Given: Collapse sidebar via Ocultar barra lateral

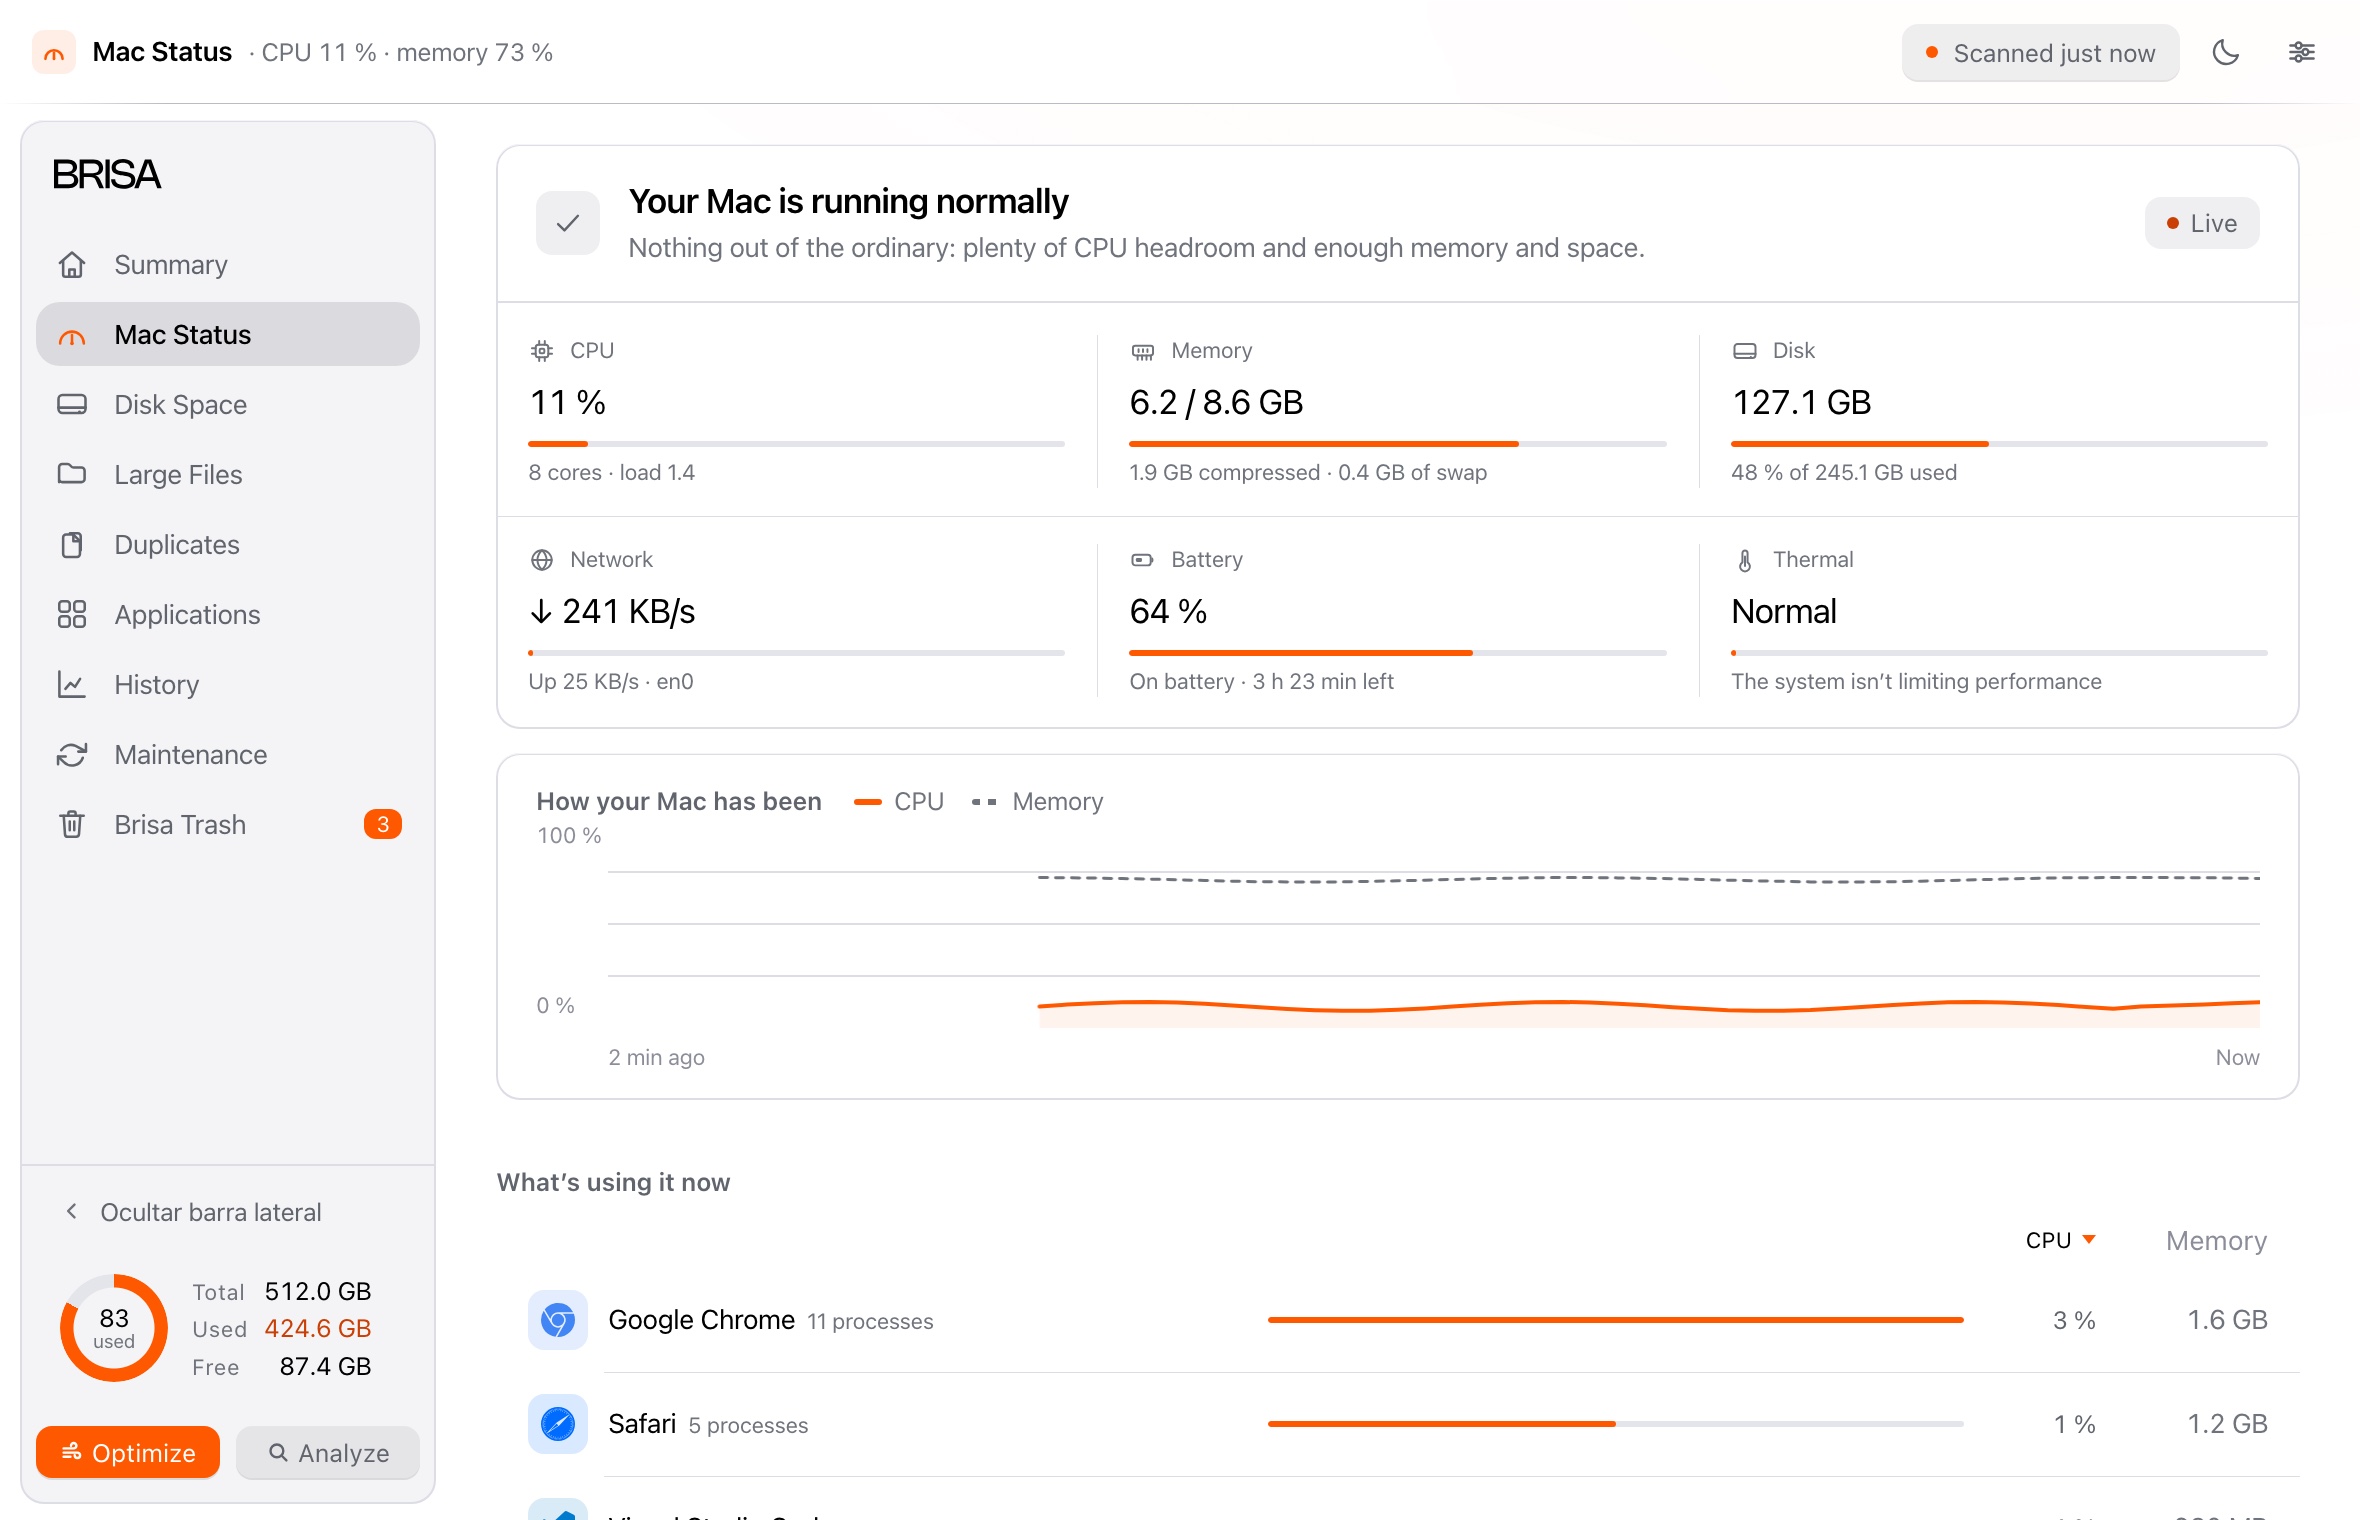Looking at the screenshot, I should point(194,1212).
